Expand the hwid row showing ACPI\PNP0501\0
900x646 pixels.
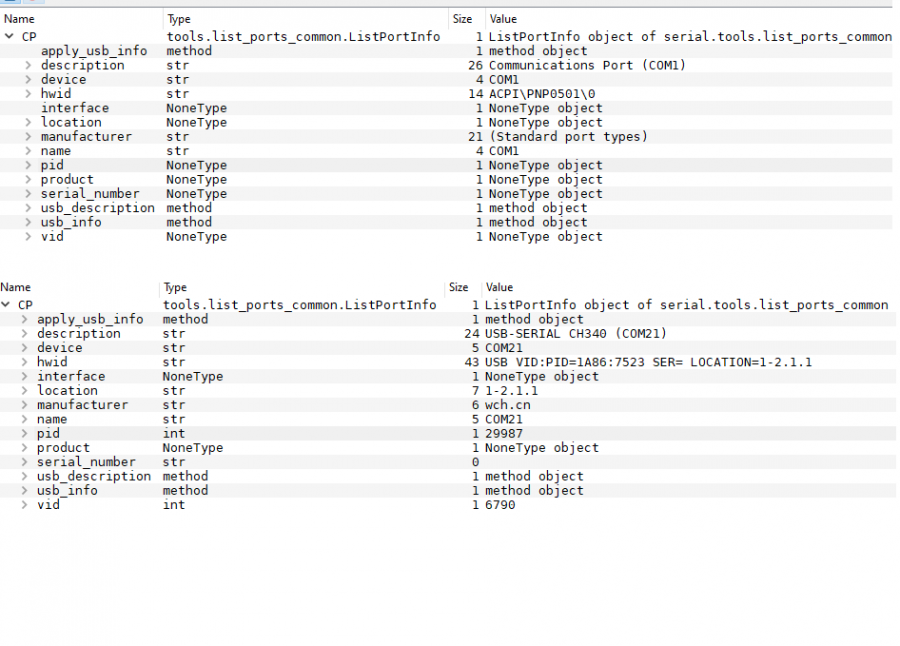coord(29,94)
